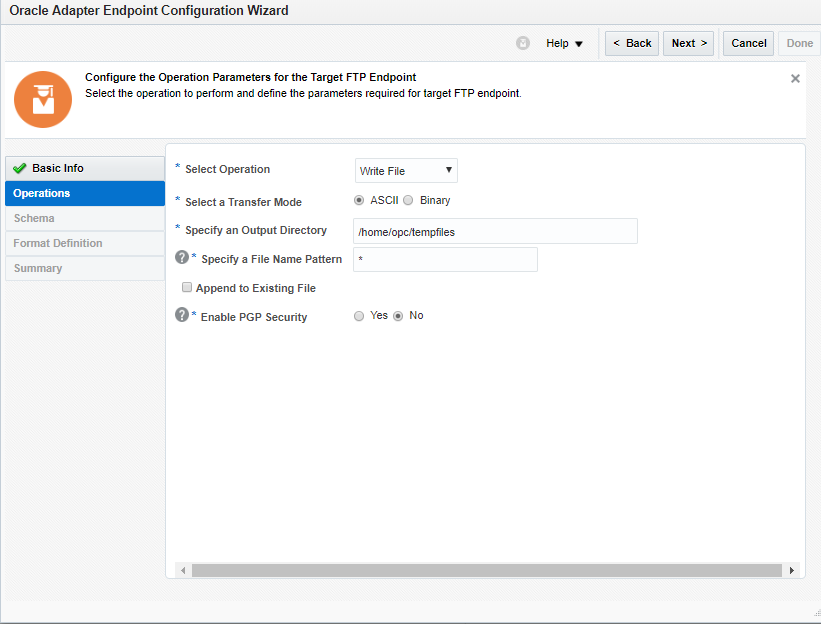821x624 pixels.
Task: Click the horizontal scrollbar right arrow
Action: (791, 570)
